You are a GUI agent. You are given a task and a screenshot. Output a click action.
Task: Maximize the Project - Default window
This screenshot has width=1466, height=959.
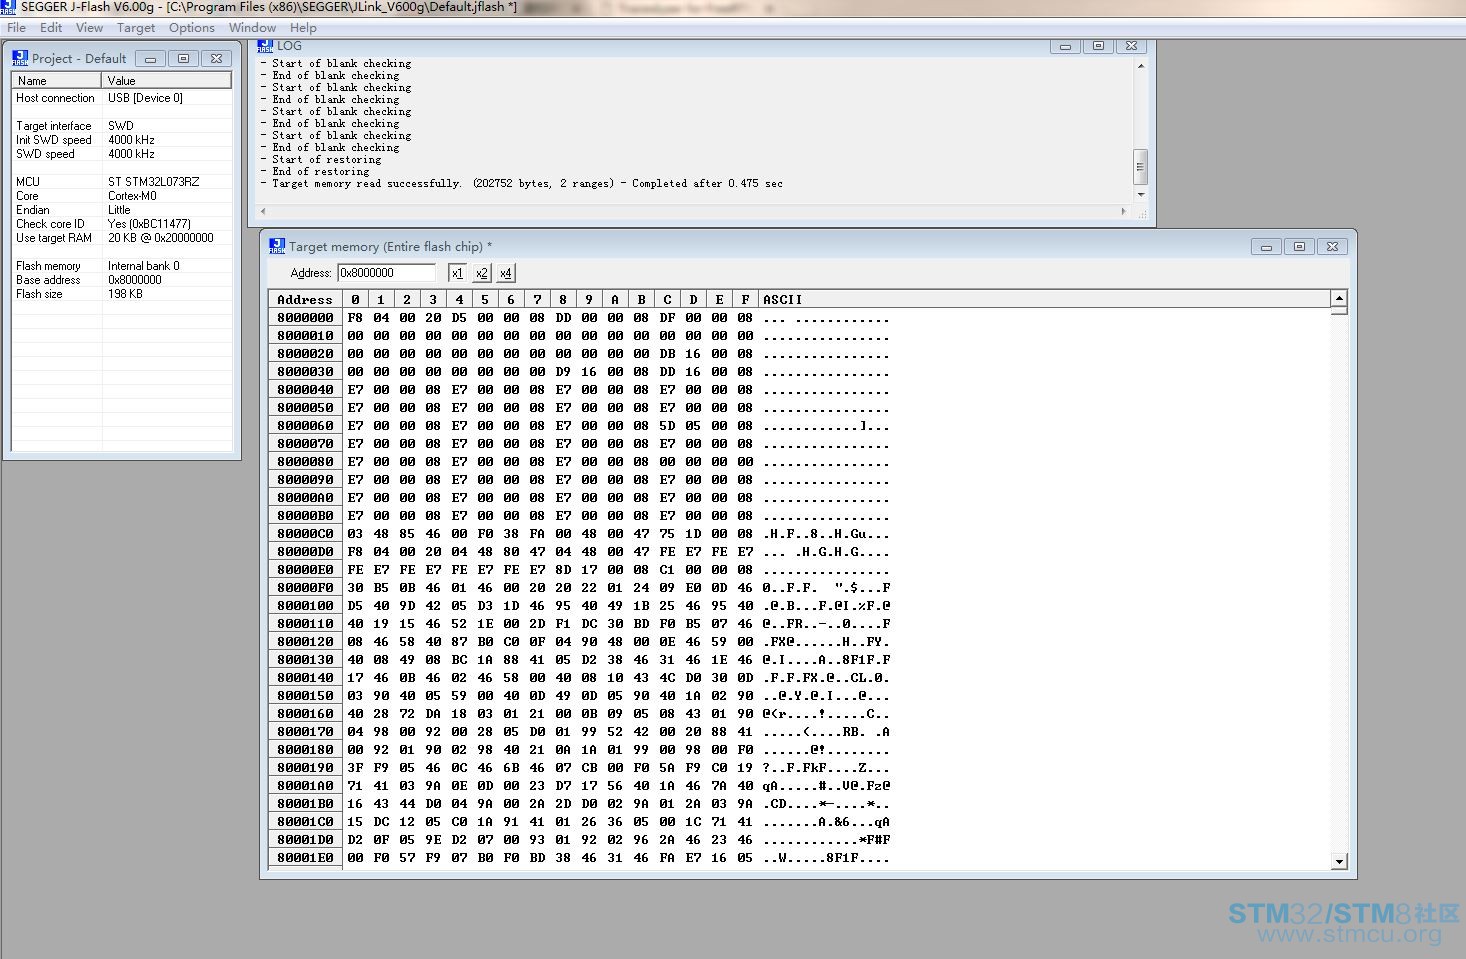[183, 59]
